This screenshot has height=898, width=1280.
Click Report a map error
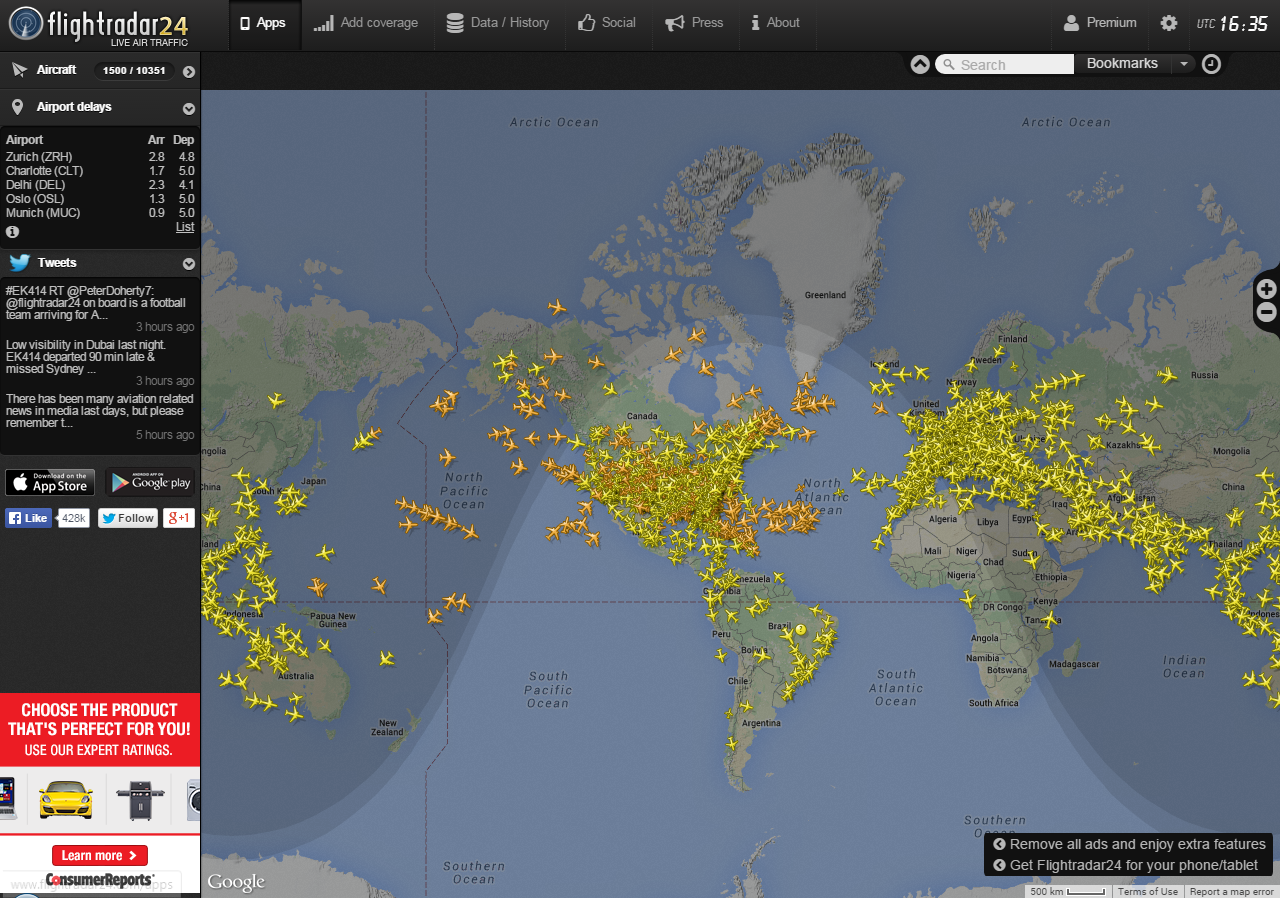point(1232,891)
